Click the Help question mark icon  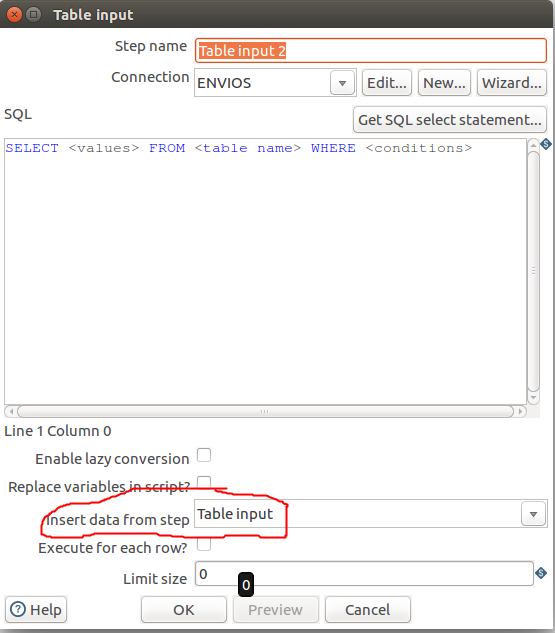point(18,609)
